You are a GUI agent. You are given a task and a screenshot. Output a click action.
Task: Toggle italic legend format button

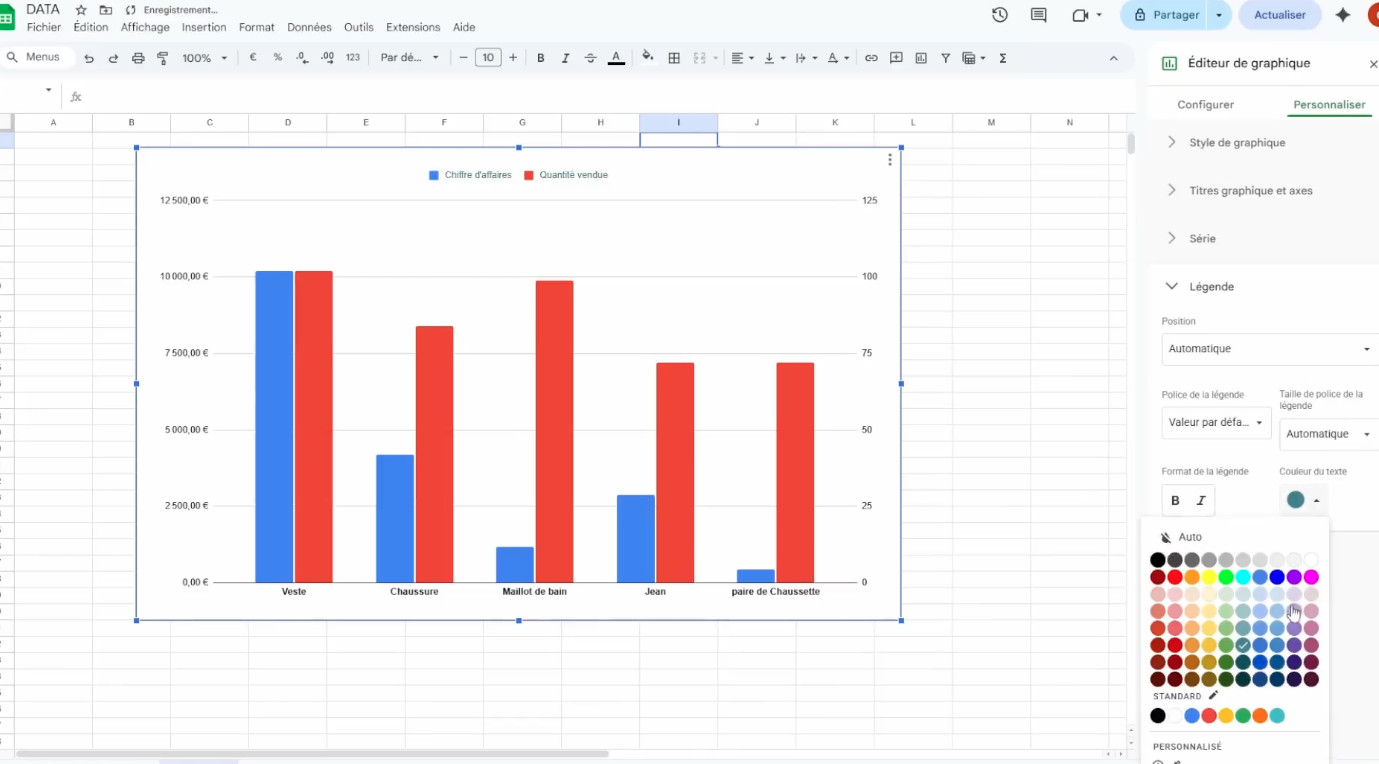(1201, 500)
